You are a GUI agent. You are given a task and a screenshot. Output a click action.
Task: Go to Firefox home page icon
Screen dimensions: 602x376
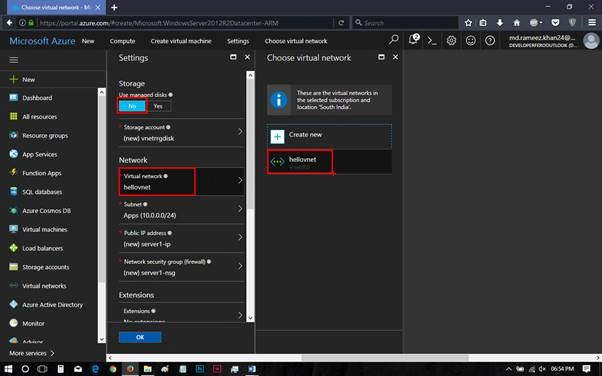pyautogui.click(x=517, y=23)
